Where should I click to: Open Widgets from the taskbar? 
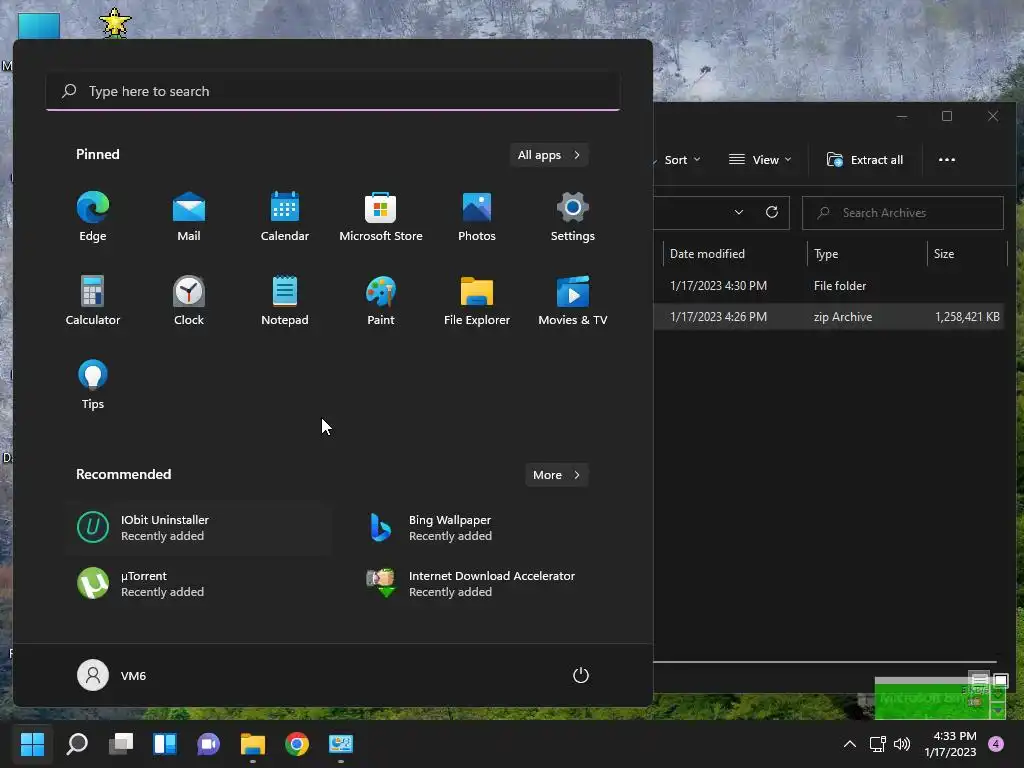(x=165, y=744)
